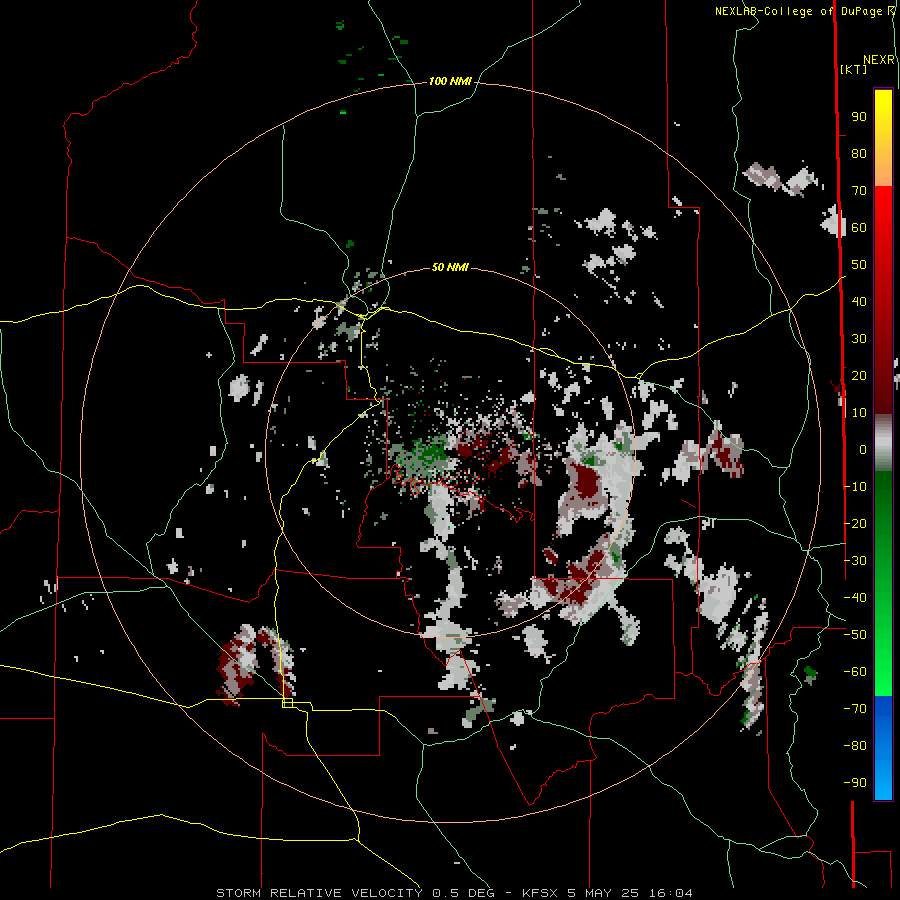Click the 60 value on velocity scale
900x900 pixels.
coord(859,228)
